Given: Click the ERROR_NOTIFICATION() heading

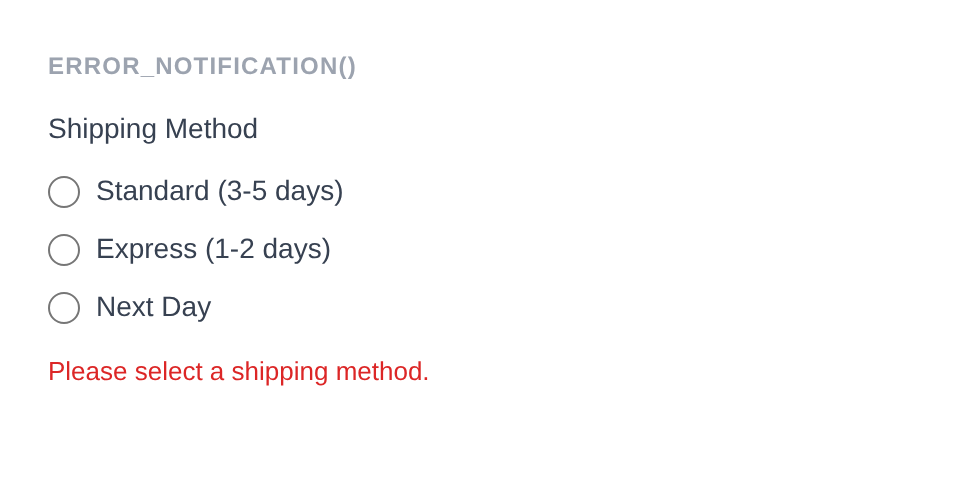Looking at the screenshot, I should click(202, 66).
